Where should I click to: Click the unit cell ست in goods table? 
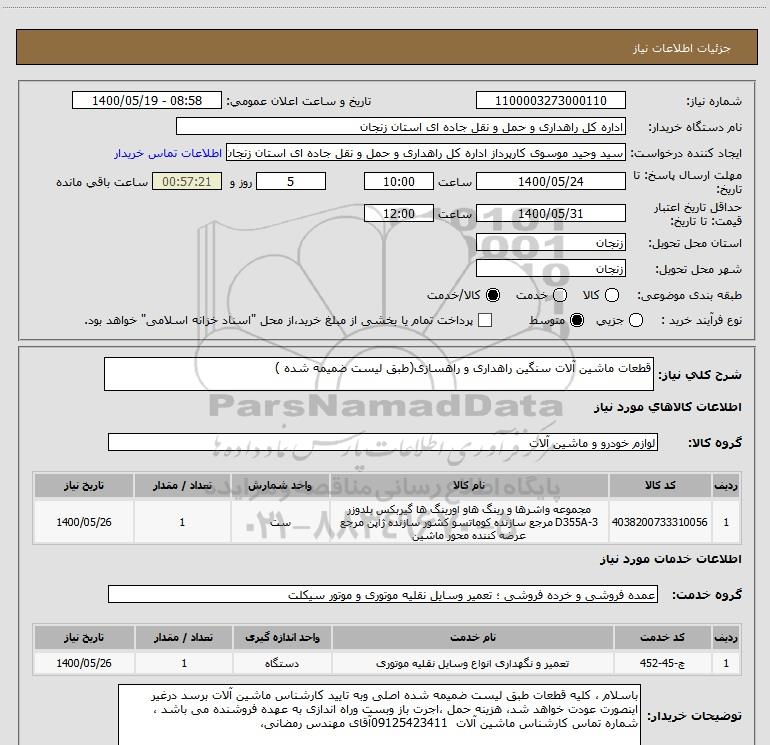280,522
